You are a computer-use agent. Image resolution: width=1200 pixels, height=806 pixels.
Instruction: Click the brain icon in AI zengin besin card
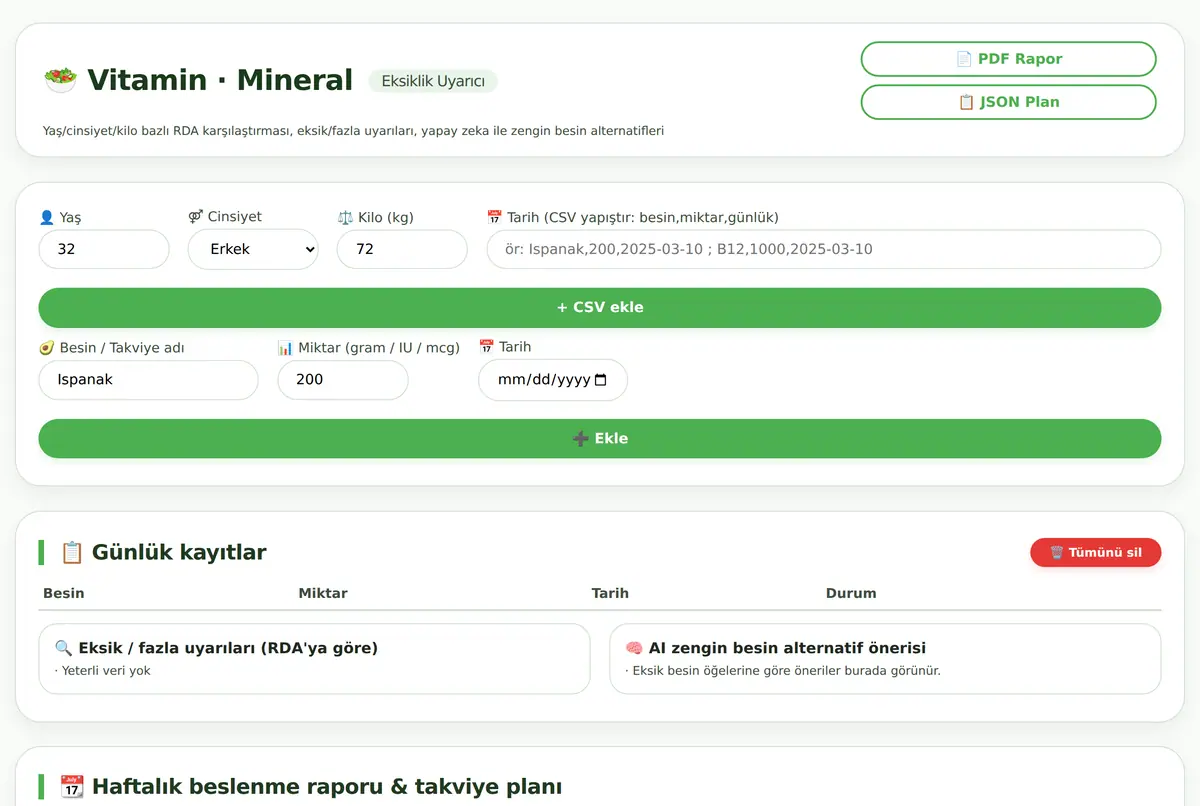coord(634,648)
